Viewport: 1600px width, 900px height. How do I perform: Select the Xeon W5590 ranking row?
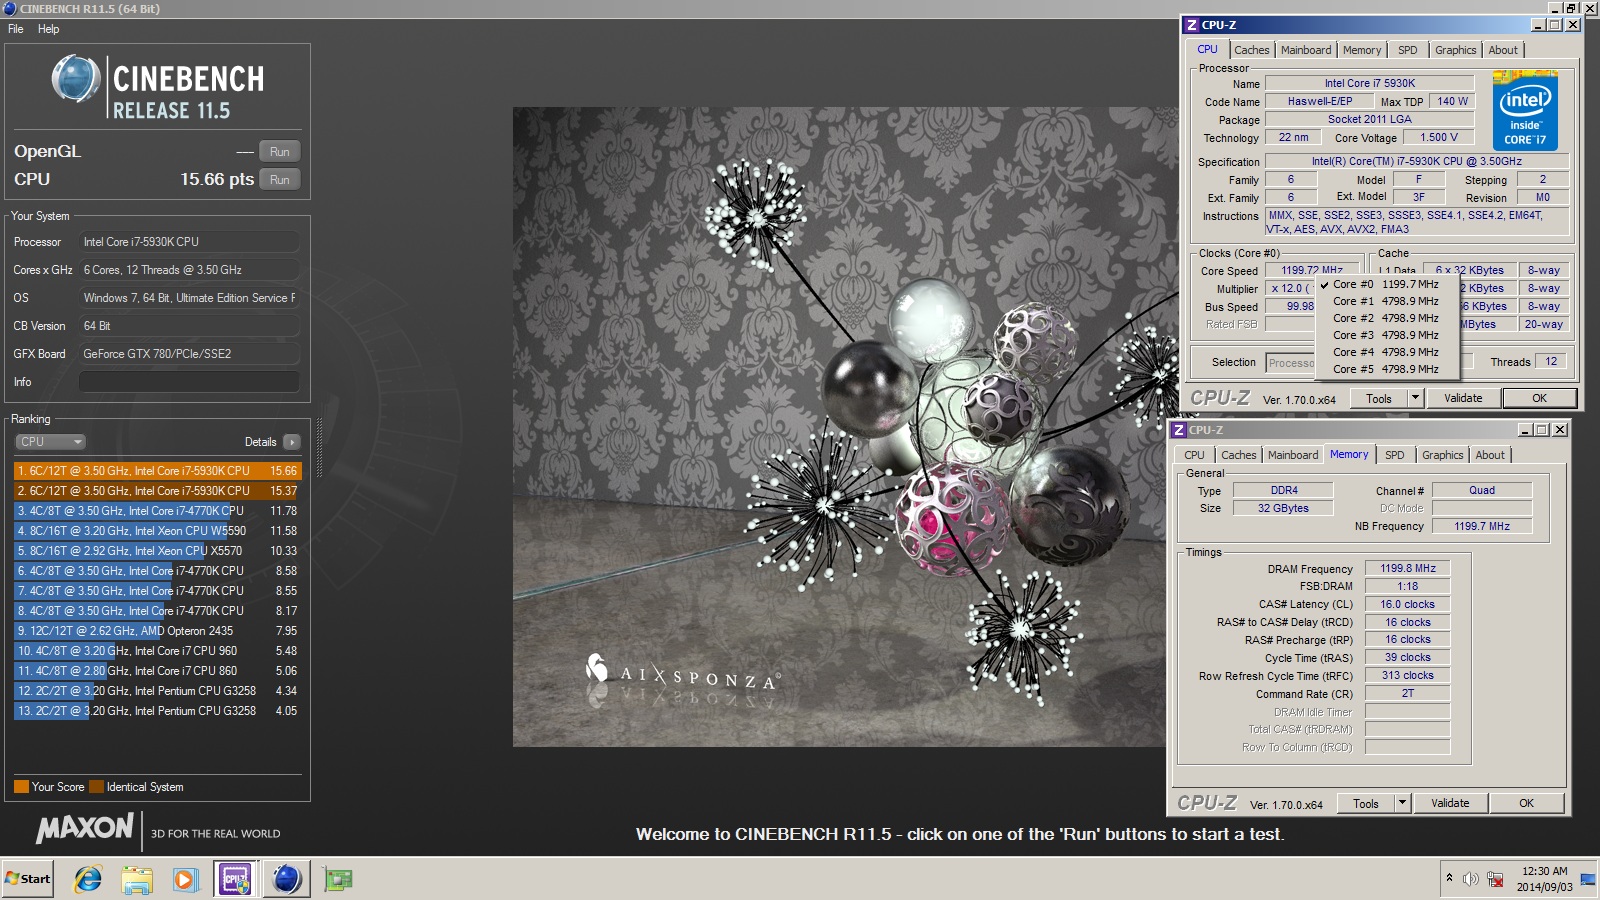[x=157, y=531]
